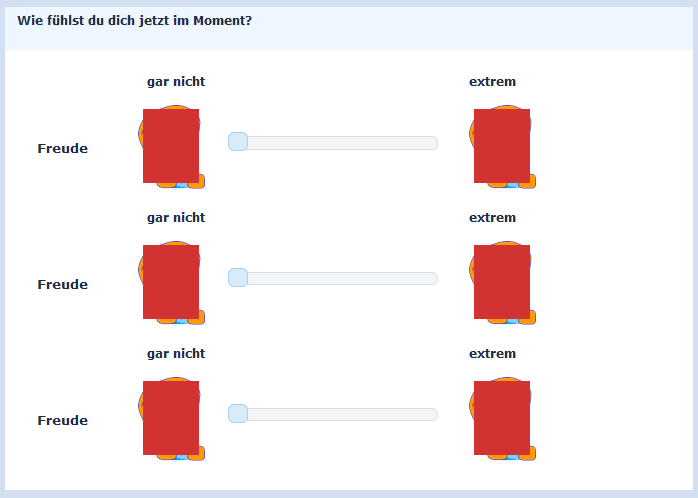Click the second row's Freude slider handle
This screenshot has height=498, width=698.
point(238,278)
